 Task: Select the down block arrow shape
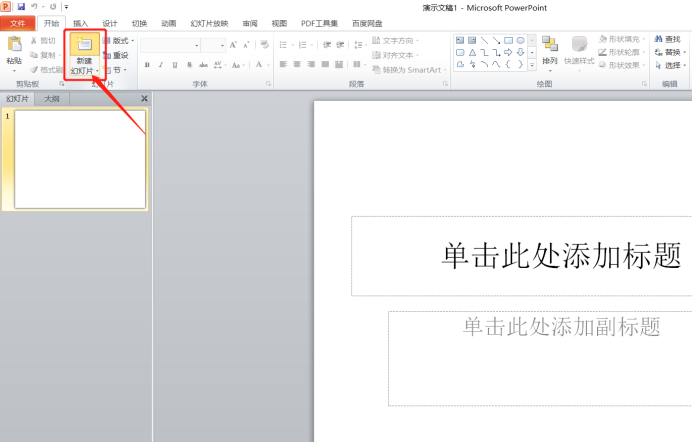pyautogui.click(x=521, y=53)
